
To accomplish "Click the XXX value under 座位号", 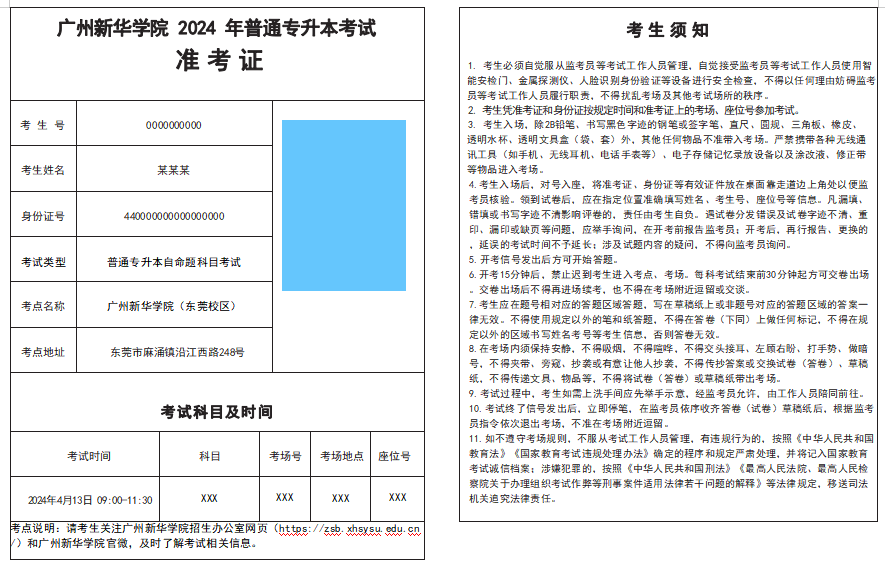I will (398, 498).
